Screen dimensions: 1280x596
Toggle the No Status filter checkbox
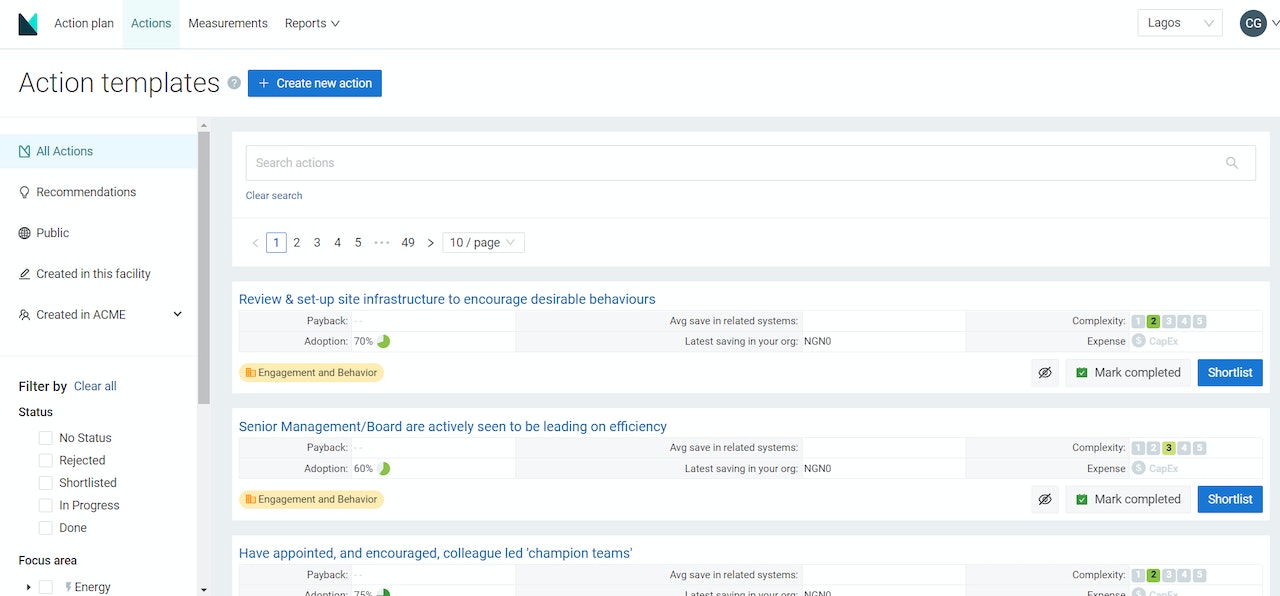coord(45,438)
